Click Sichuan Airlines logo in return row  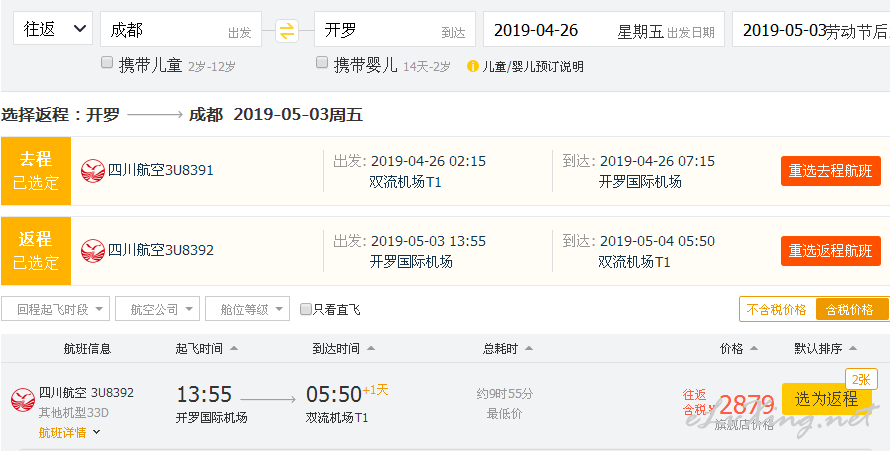point(93,251)
